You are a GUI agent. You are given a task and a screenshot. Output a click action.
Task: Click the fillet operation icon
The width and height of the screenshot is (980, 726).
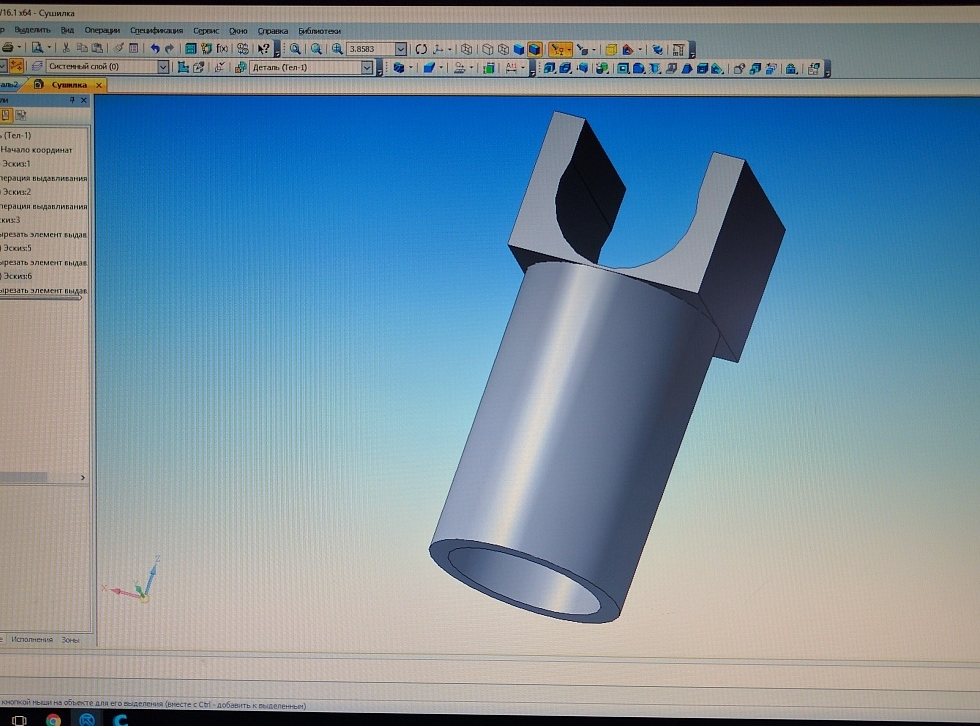tap(639, 68)
